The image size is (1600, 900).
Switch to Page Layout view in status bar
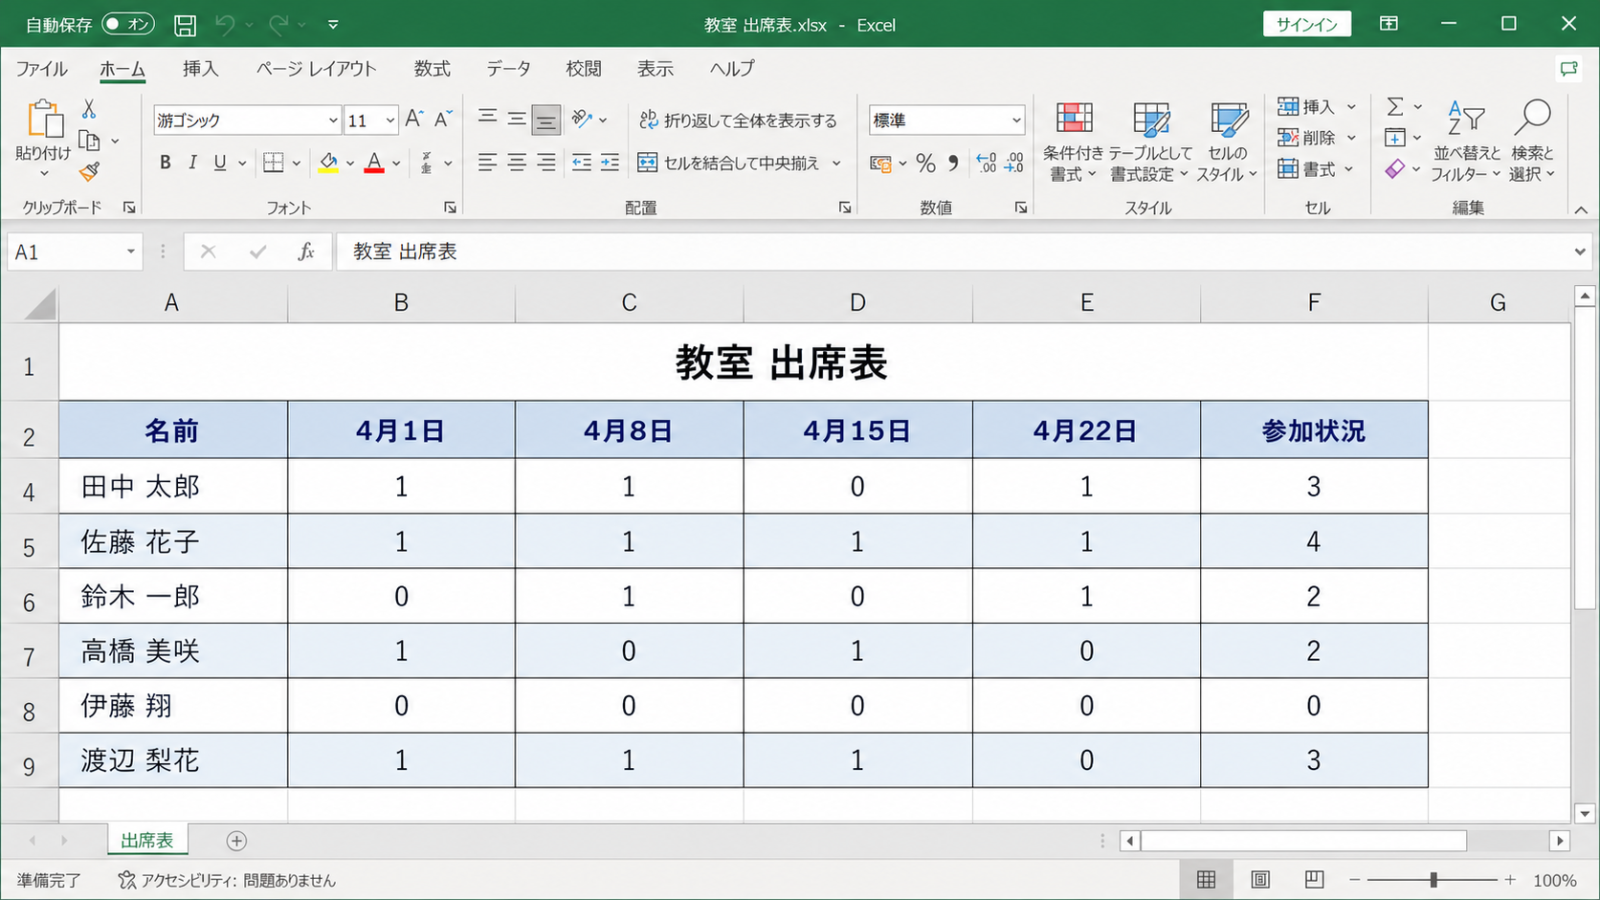click(1261, 880)
